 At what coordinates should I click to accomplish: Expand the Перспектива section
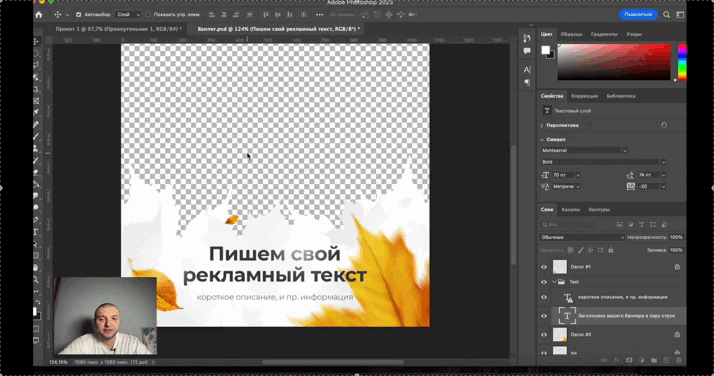click(542, 125)
